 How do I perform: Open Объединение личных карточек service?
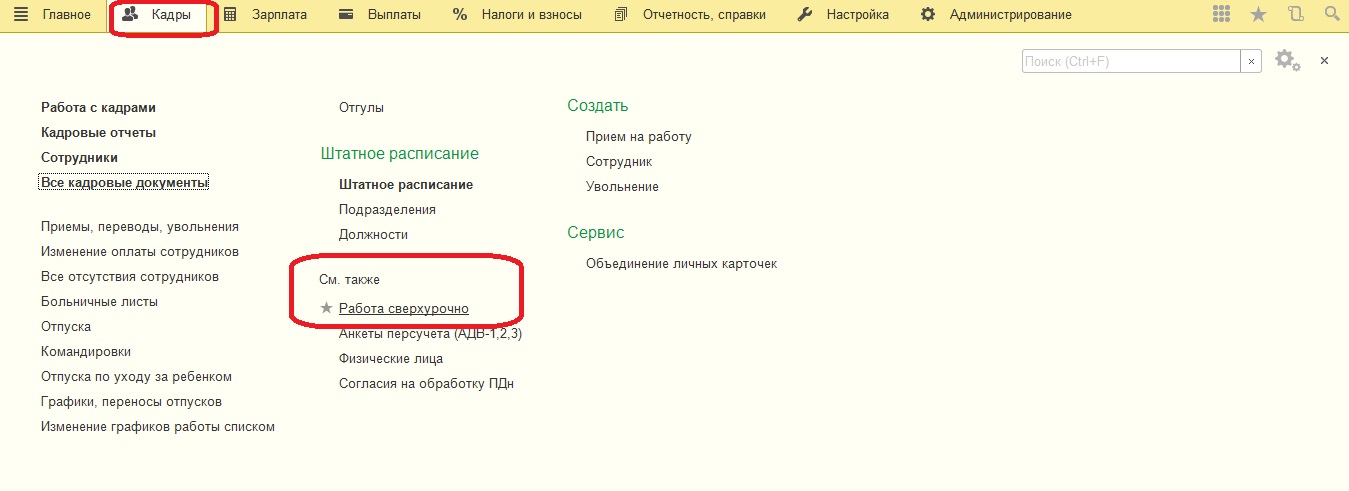[x=681, y=264]
